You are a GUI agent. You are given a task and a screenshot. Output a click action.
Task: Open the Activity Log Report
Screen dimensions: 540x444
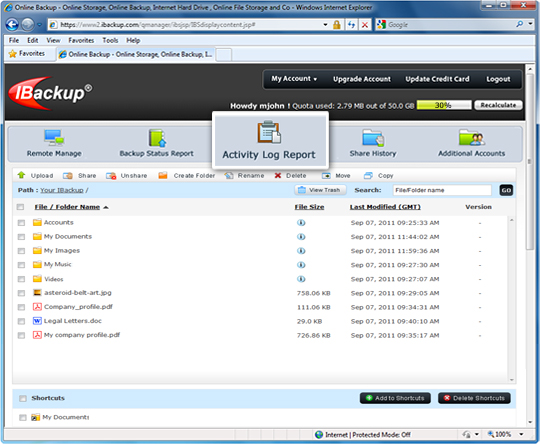[x=269, y=141]
